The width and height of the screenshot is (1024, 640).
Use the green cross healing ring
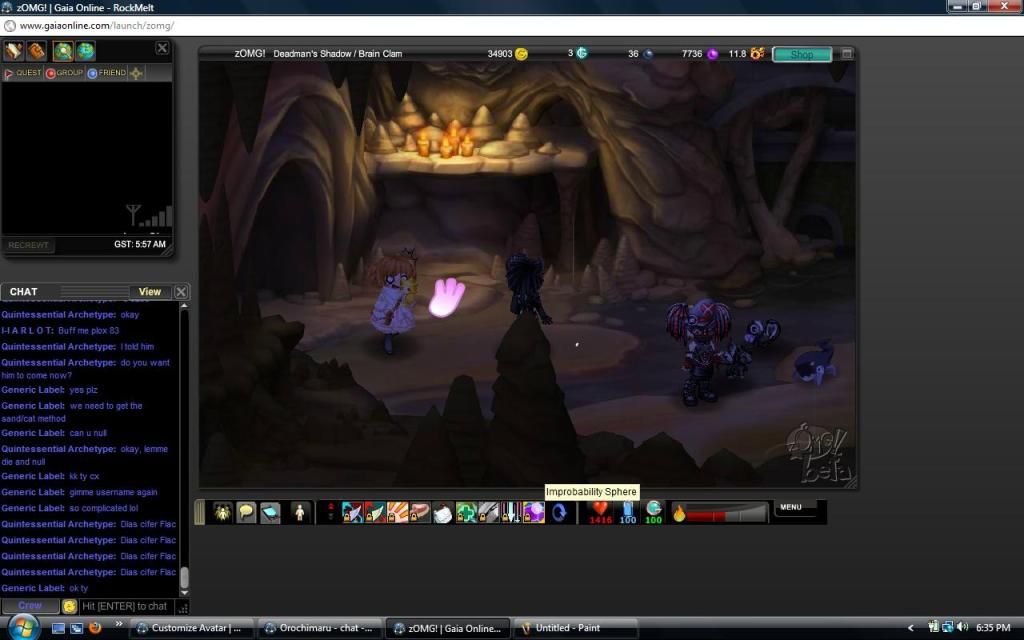pos(466,513)
